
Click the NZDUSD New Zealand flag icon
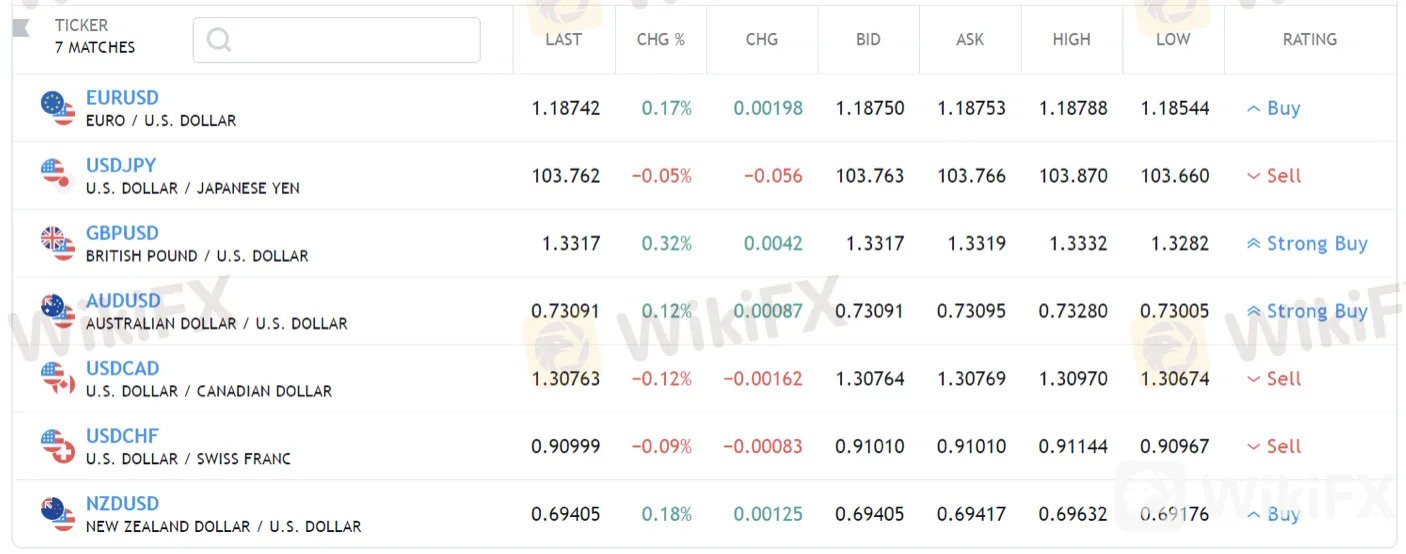point(58,514)
